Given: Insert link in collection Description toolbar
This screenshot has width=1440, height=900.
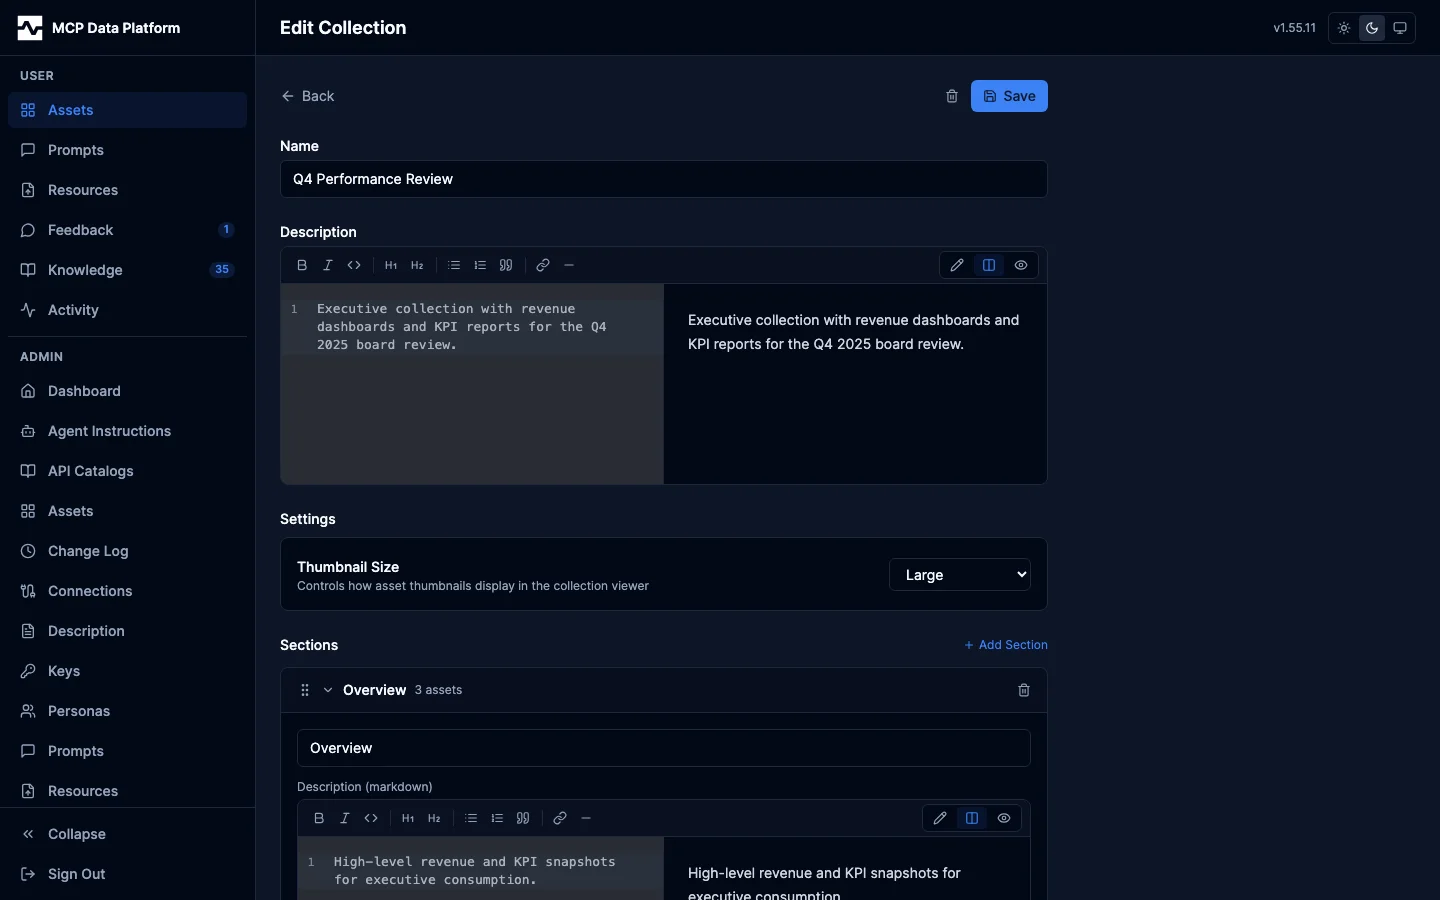Looking at the screenshot, I should 543,265.
